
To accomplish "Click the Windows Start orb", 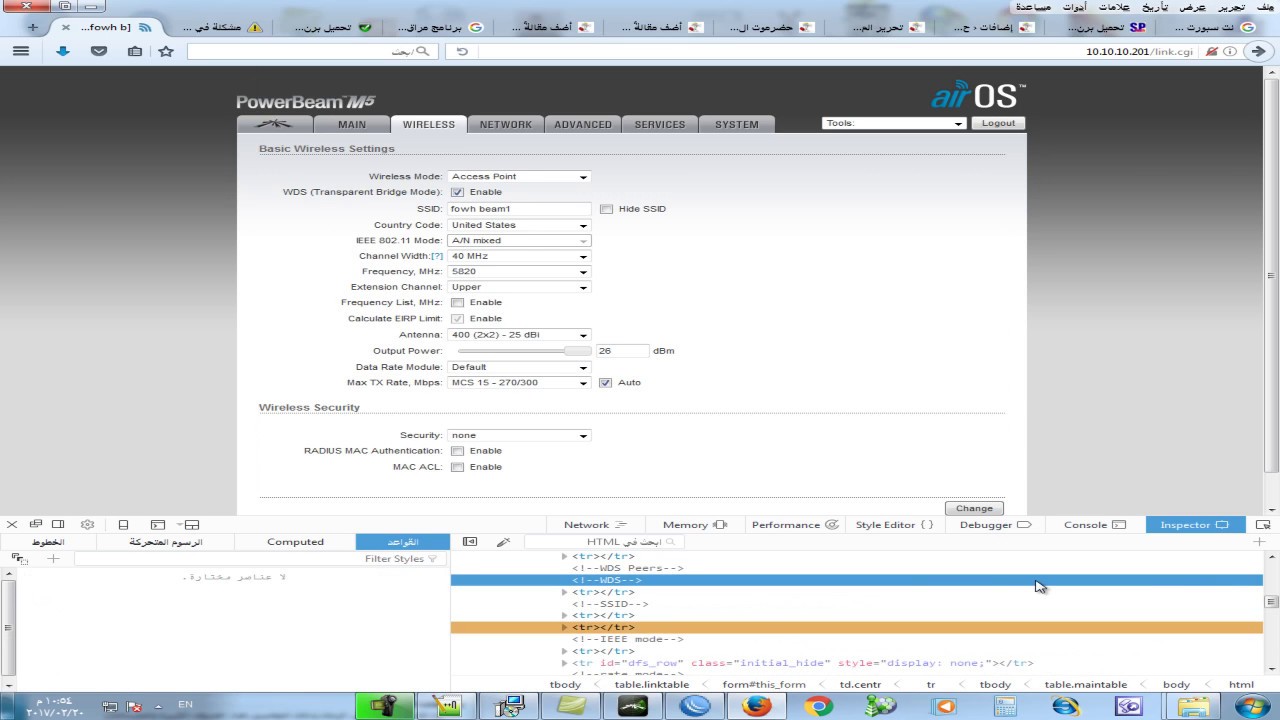I will coord(1252,706).
